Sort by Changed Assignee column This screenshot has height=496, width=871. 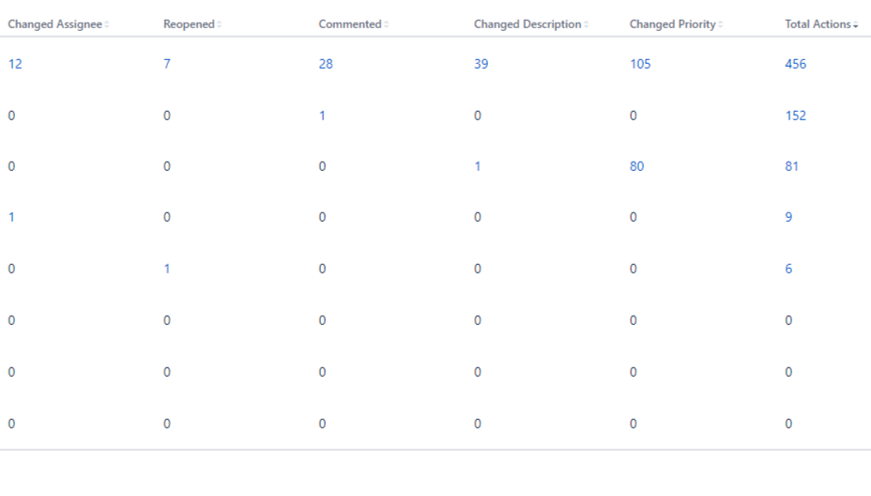point(56,24)
